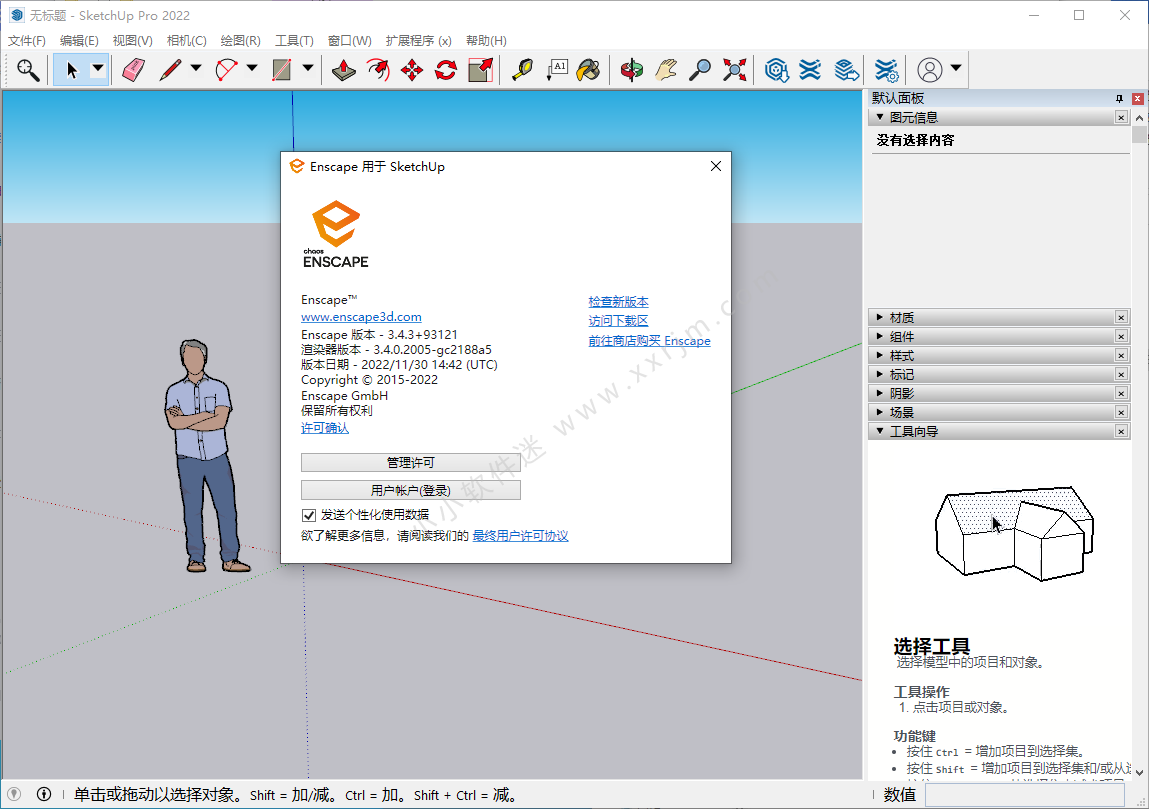Click the geolocation icon in status bar
Screen dimensions: 1149x809
point(14,794)
